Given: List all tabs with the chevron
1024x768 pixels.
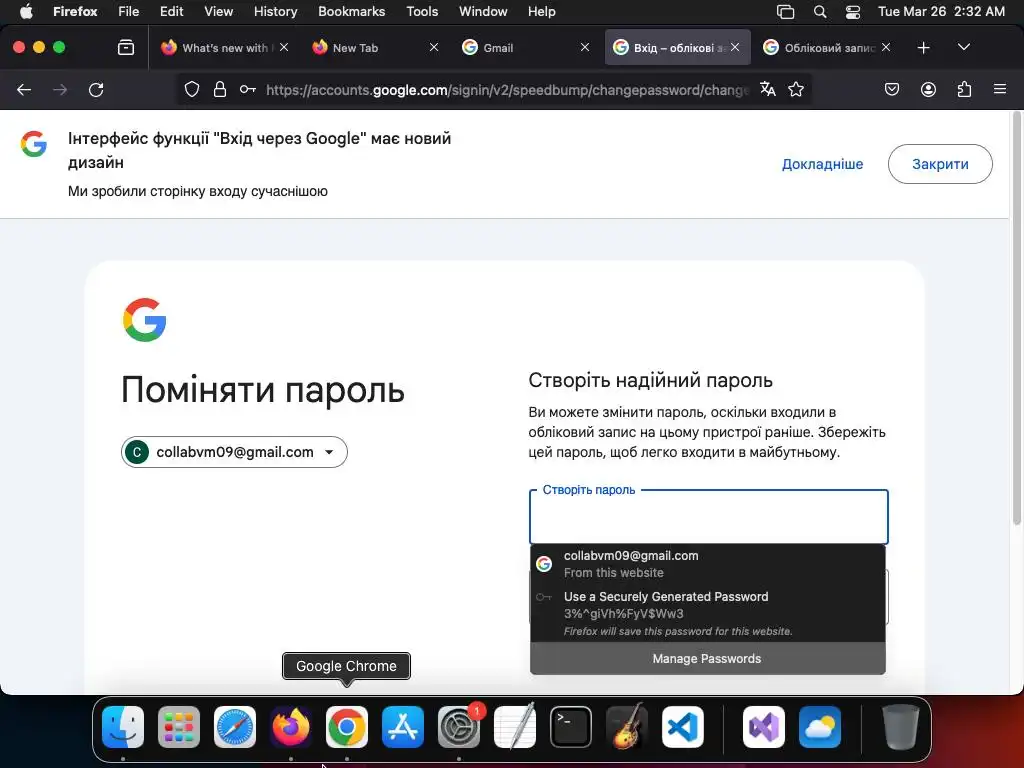Looking at the screenshot, I should (963, 47).
